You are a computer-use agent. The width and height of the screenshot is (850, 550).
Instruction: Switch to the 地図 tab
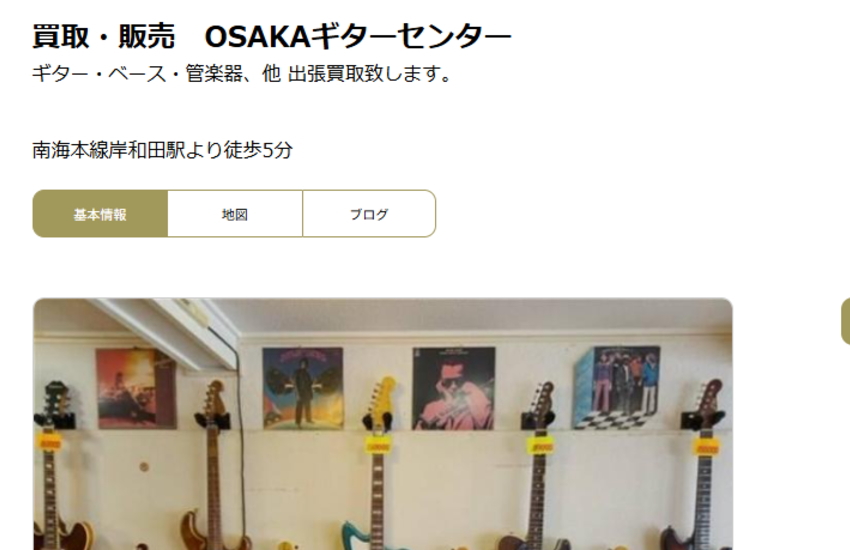(x=235, y=213)
